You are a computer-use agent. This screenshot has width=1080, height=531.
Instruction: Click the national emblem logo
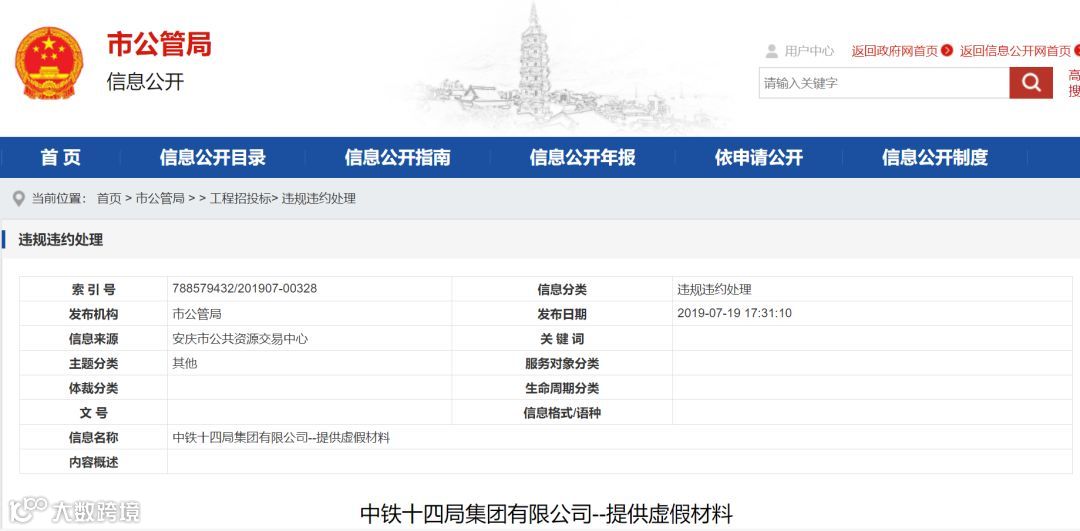[49, 63]
